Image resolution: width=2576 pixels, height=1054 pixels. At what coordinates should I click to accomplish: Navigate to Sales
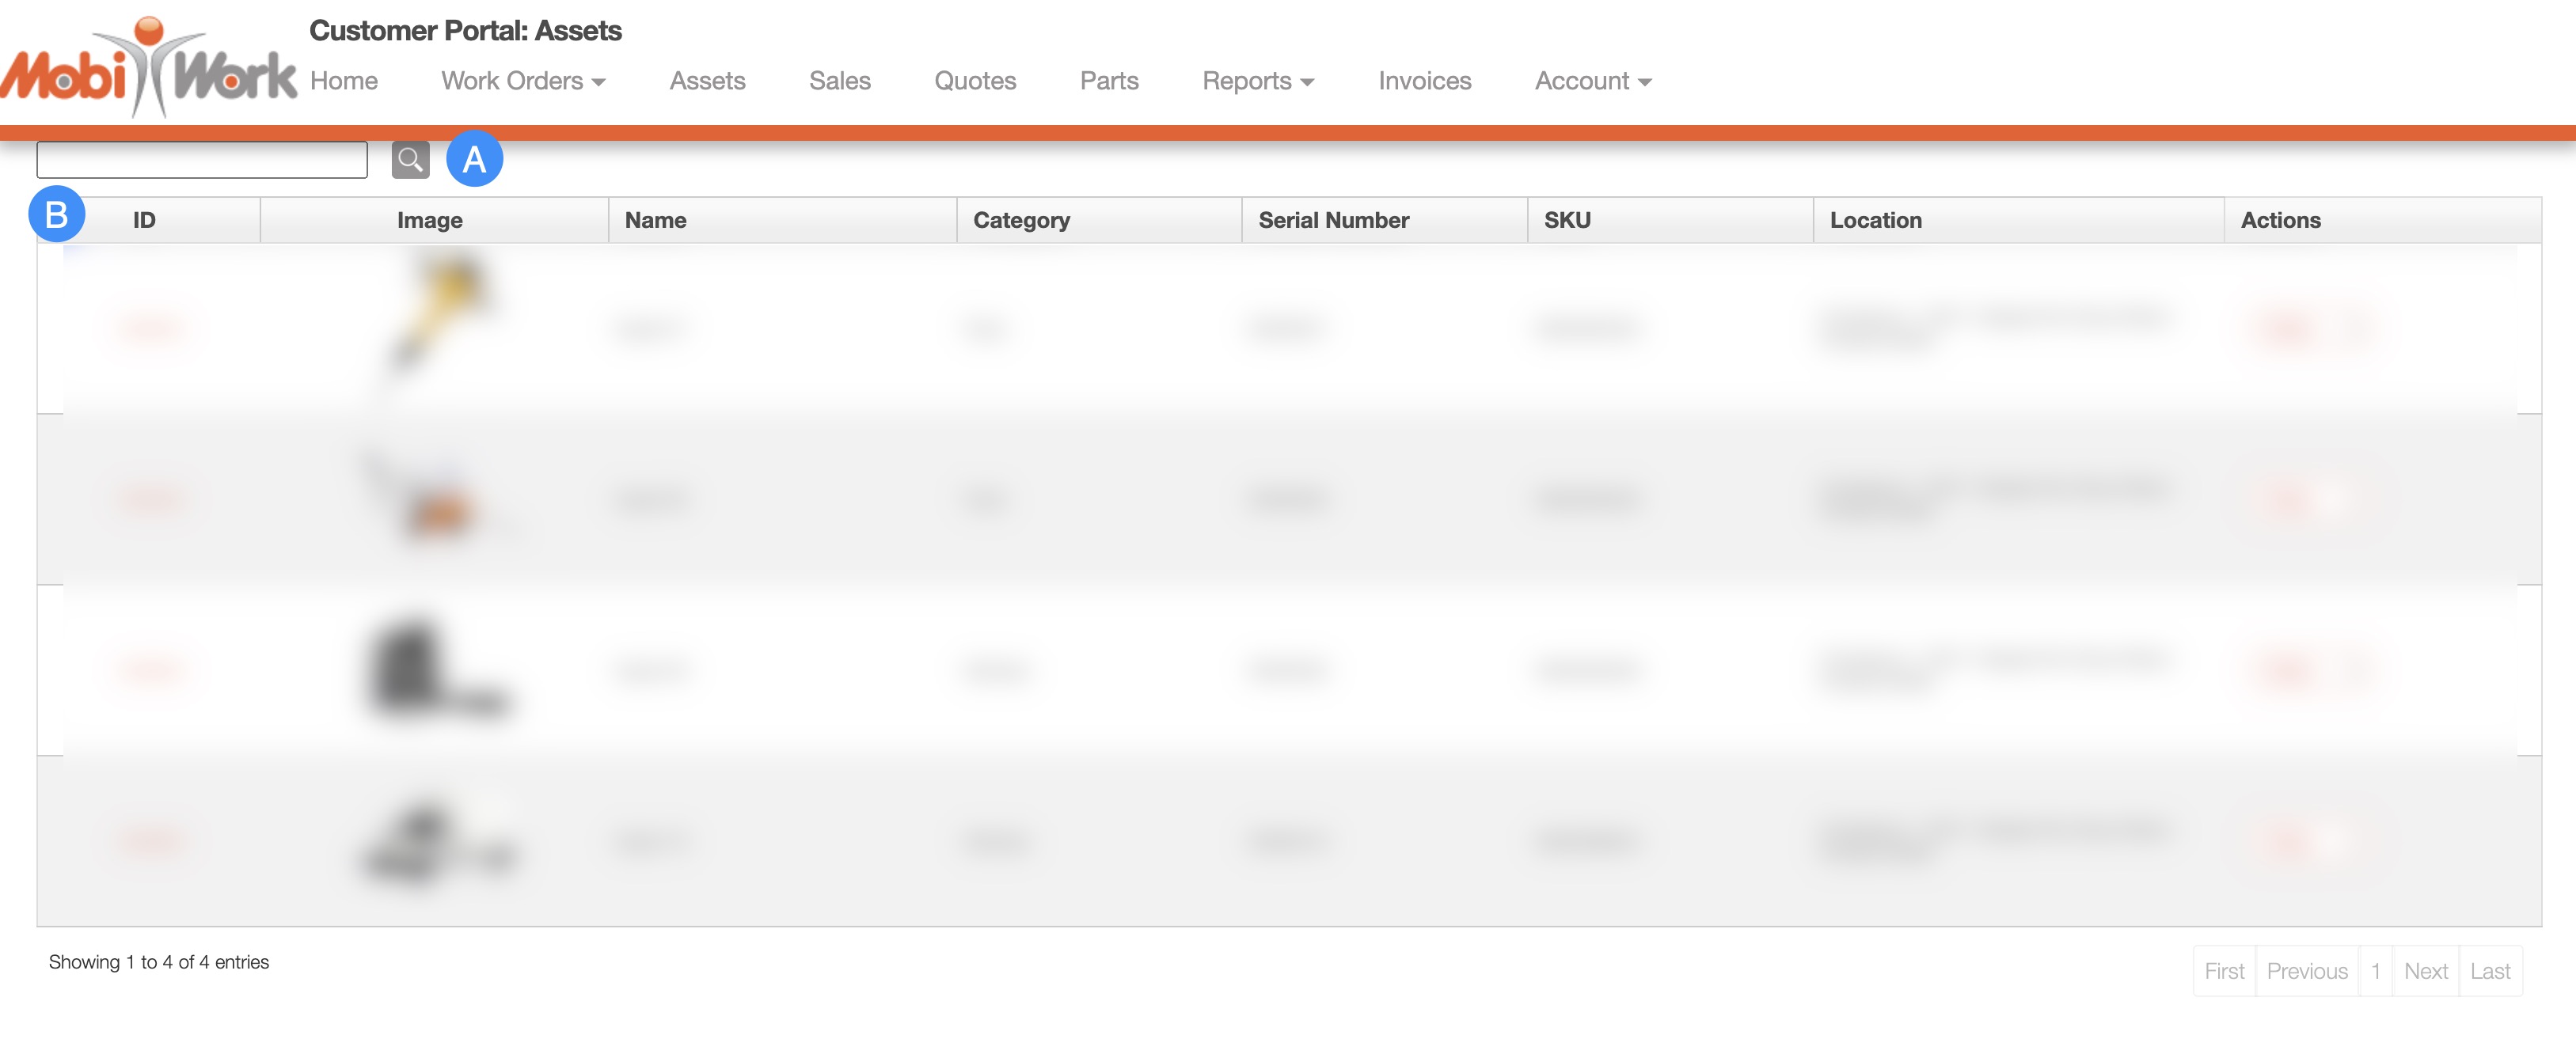839,81
